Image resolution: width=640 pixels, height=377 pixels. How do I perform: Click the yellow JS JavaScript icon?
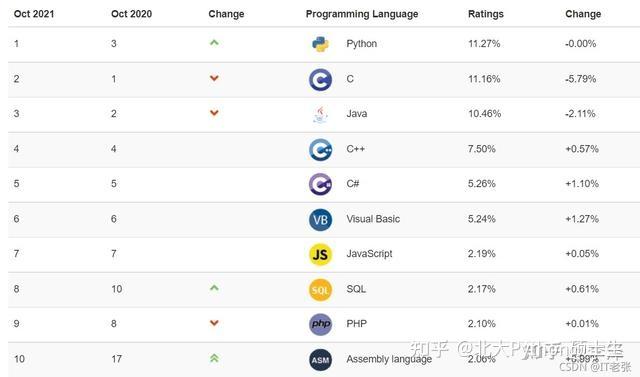[x=320, y=255]
